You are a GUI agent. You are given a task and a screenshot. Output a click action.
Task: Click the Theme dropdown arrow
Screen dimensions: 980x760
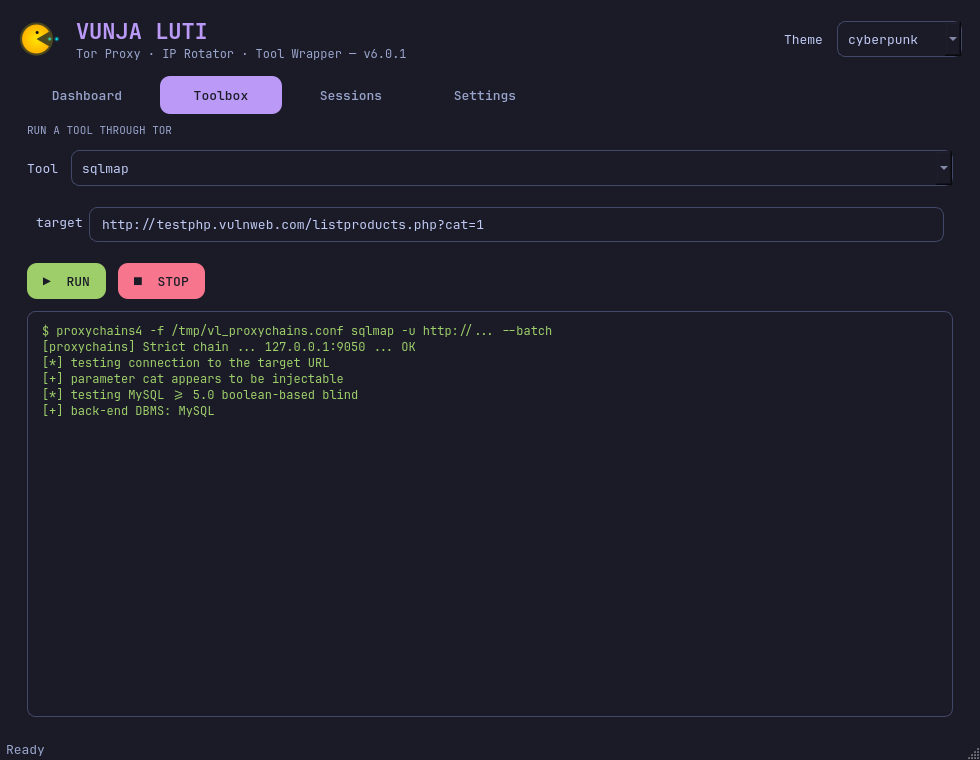(952, 39)
